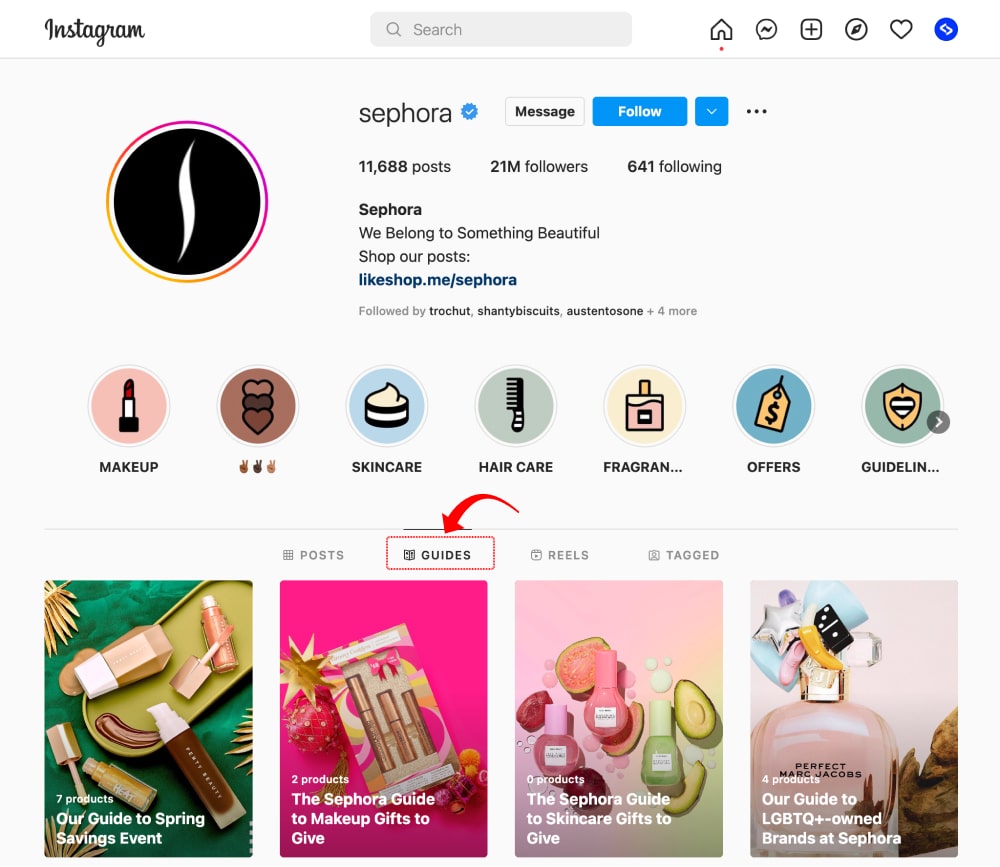Switch to the REELS tab
The height and width of the screenshot is (867, 1000).
pos(560,555)
